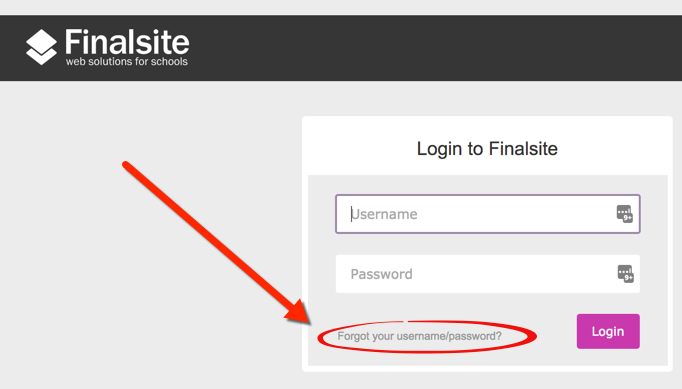682x389 pixels.
Task: Open the Forgot your username/password link
Action: tap(419, 336)
